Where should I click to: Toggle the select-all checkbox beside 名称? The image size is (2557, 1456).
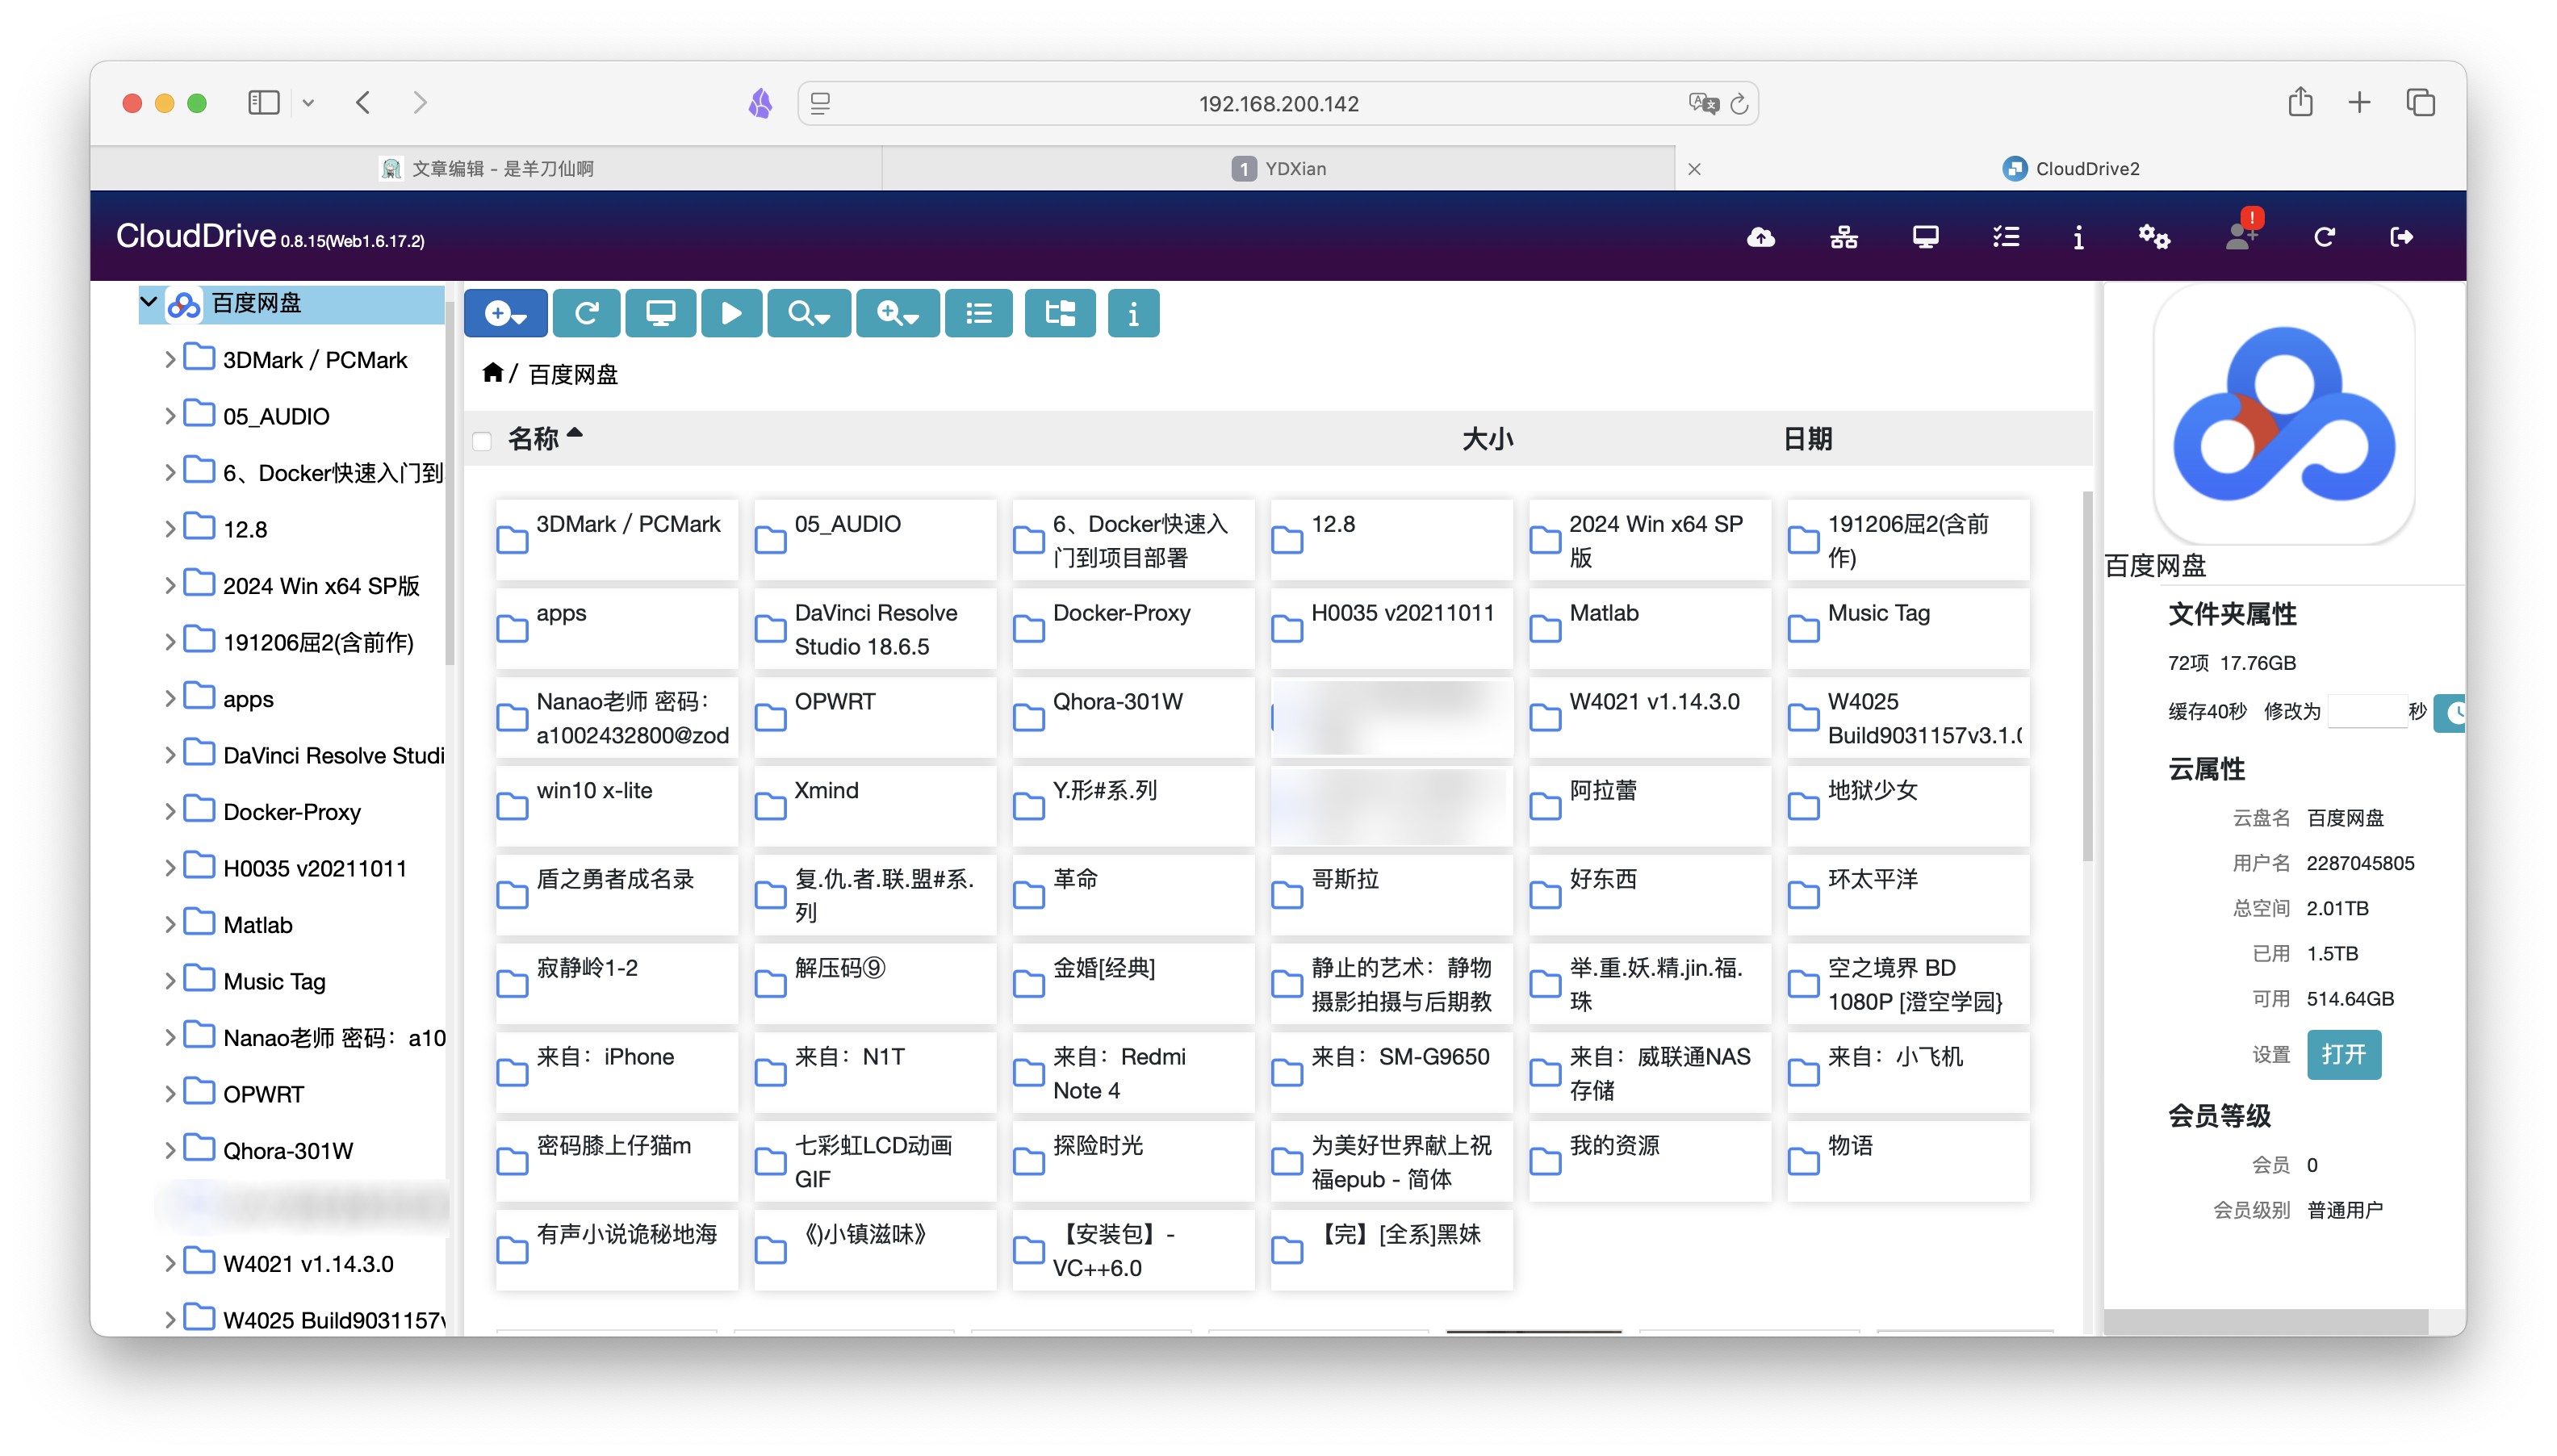tap(482, 441)
